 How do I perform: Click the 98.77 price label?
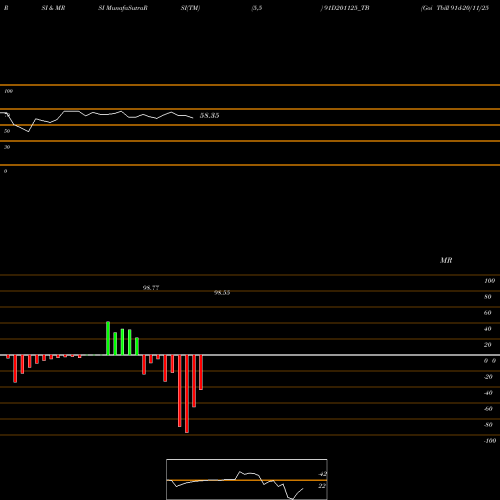click(x=151, y=288)
